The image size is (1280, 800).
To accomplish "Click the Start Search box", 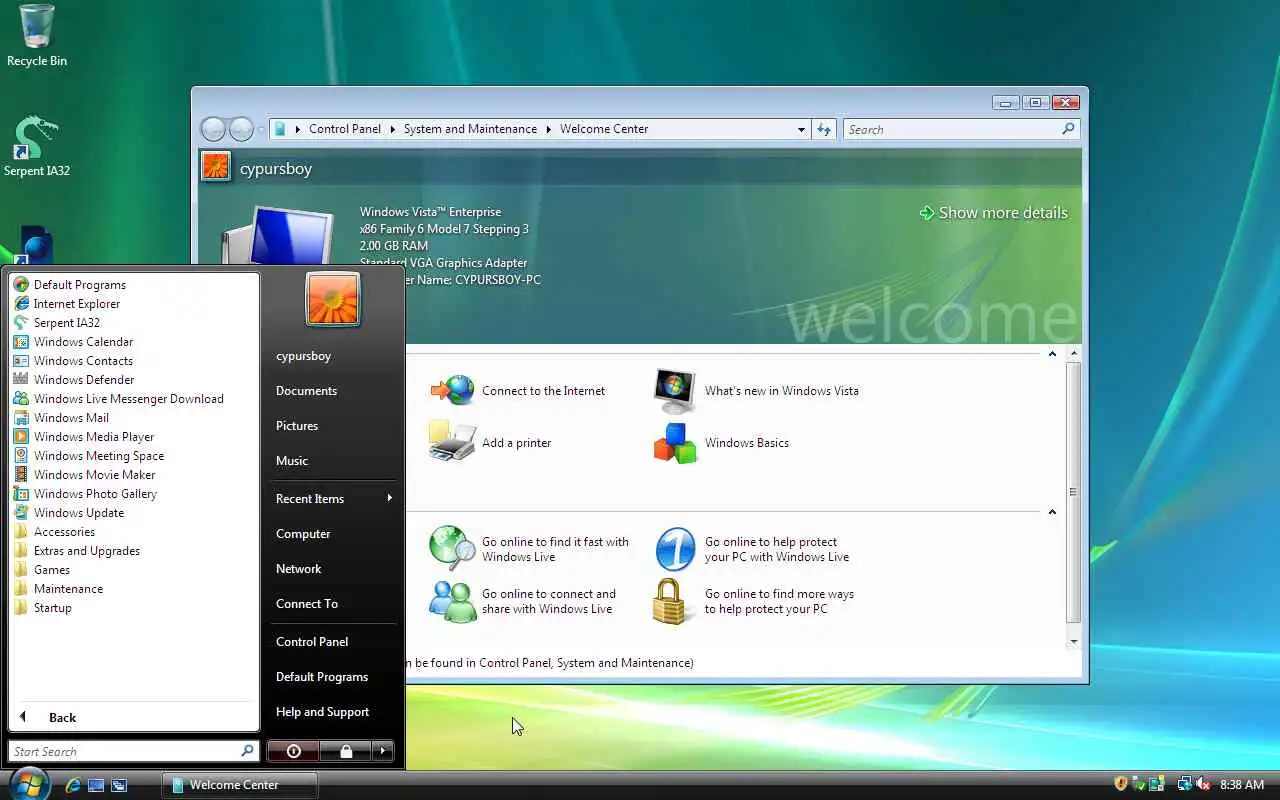I will [x=134, y=751].
